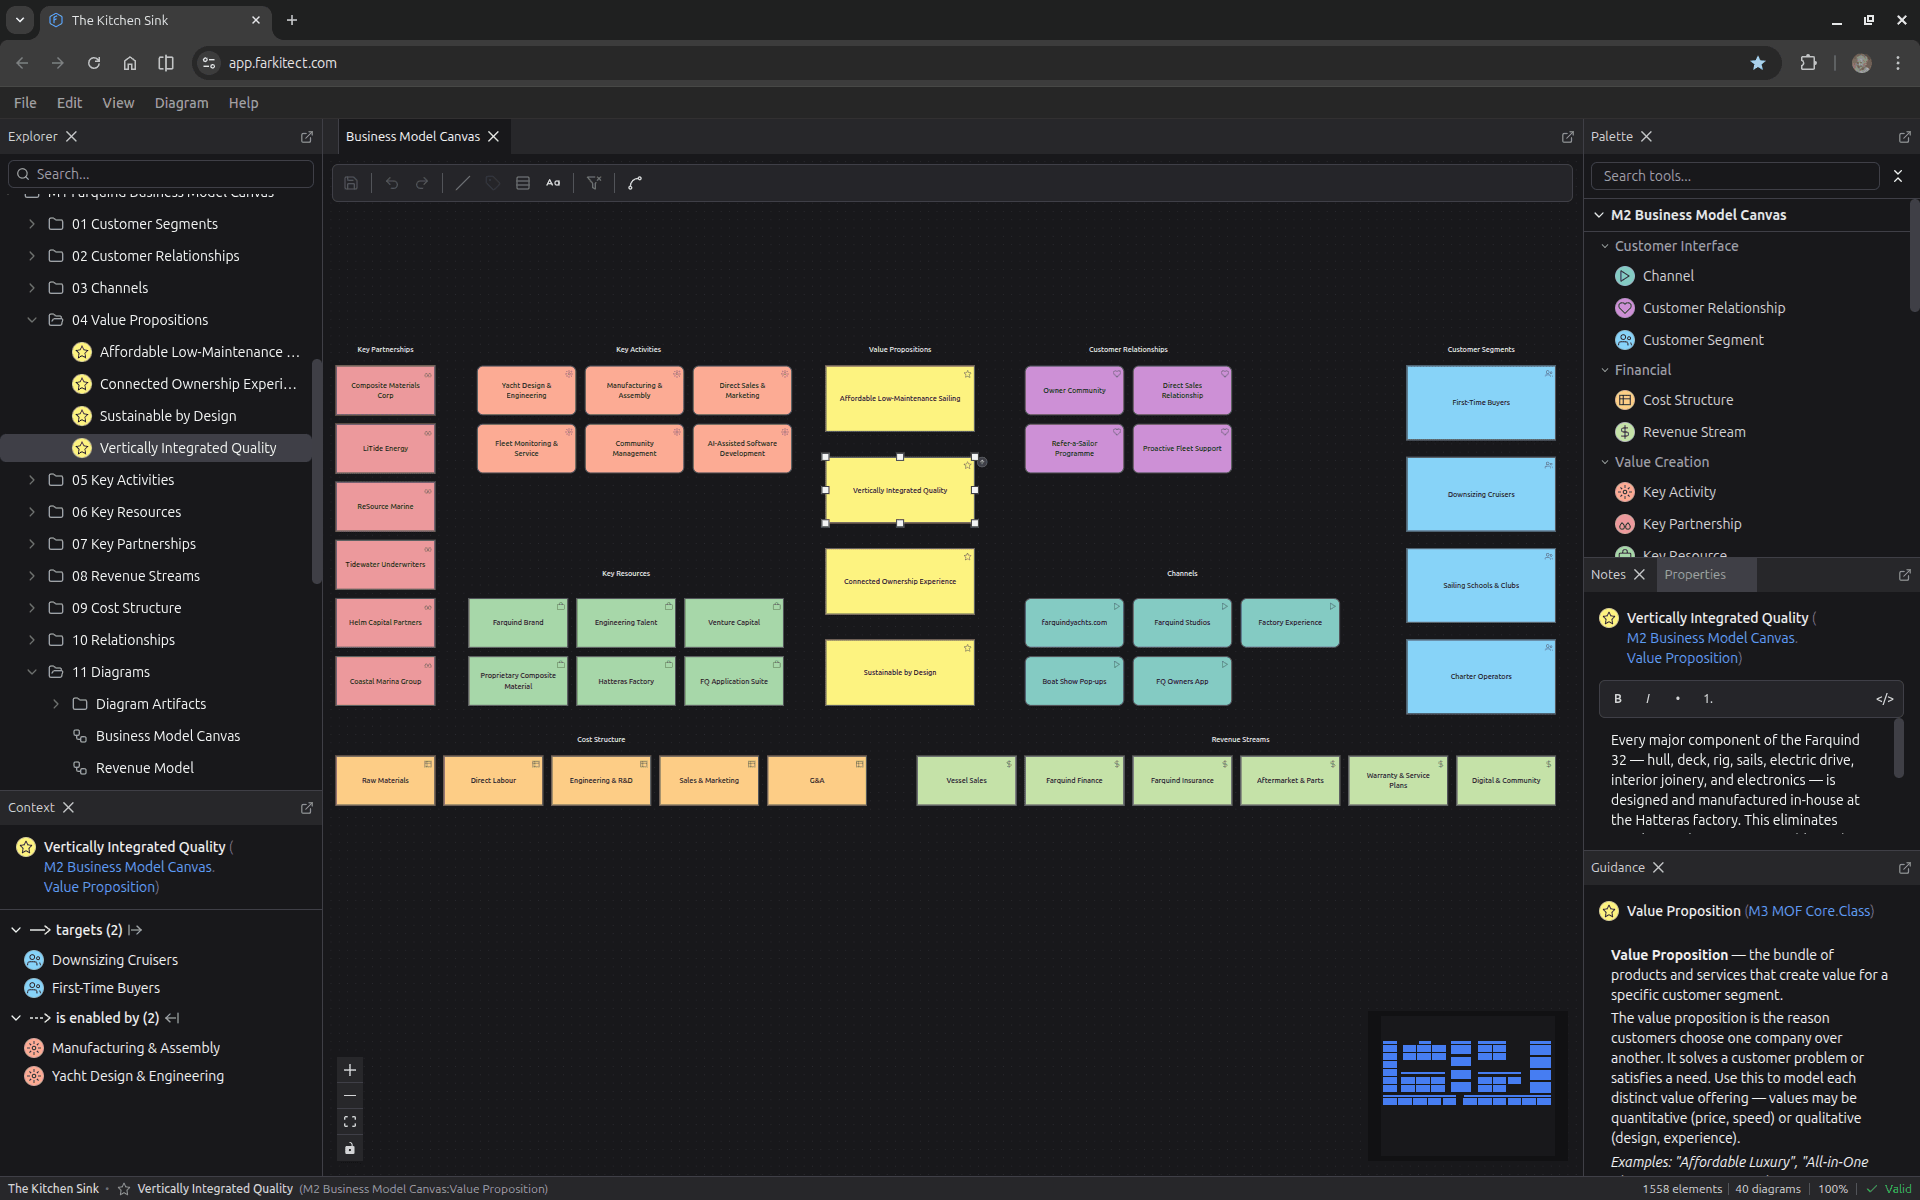The width and height of the screenshot is (1920, 1200).
Task: Toggle bold in Notes editor
Action: (x=1618, y=699)
